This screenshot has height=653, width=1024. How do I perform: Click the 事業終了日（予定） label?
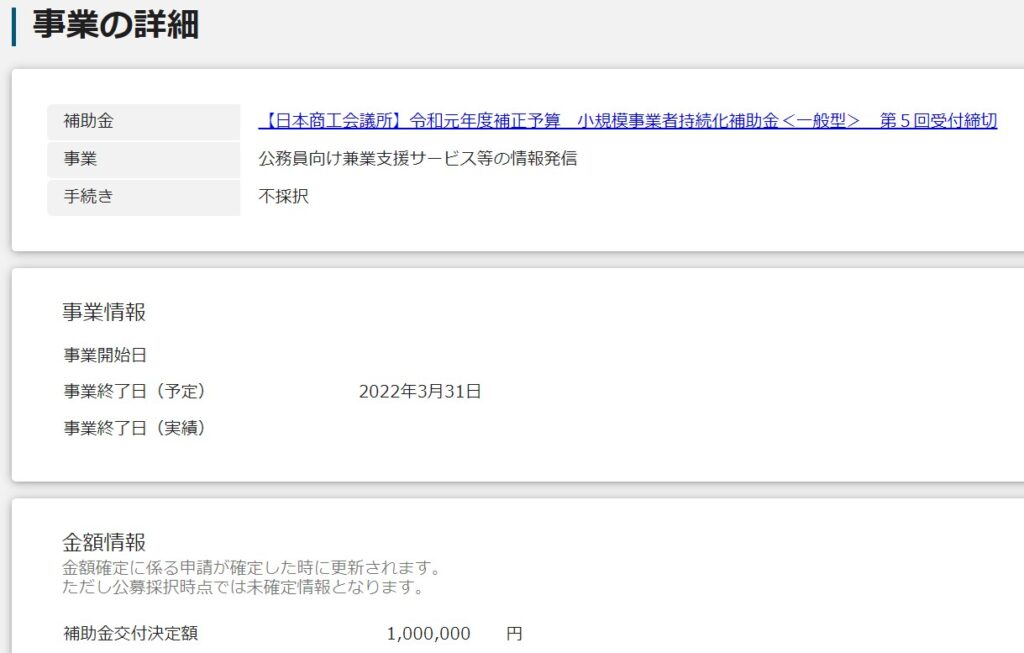(134, 392)
